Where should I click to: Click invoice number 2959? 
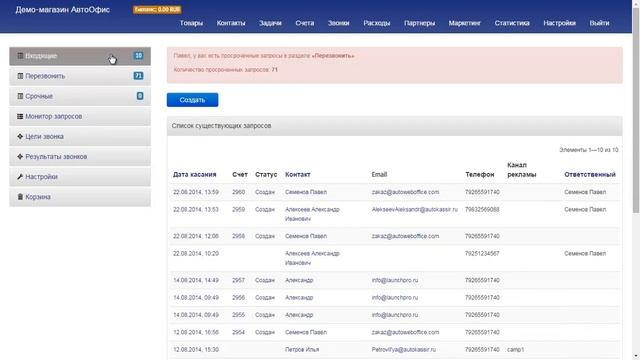[x=238, y=209]
